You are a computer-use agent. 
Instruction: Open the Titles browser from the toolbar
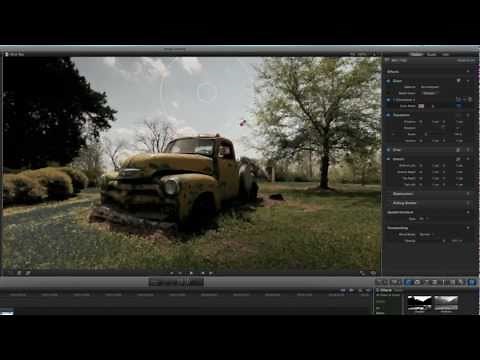click(x=443, y=282)
